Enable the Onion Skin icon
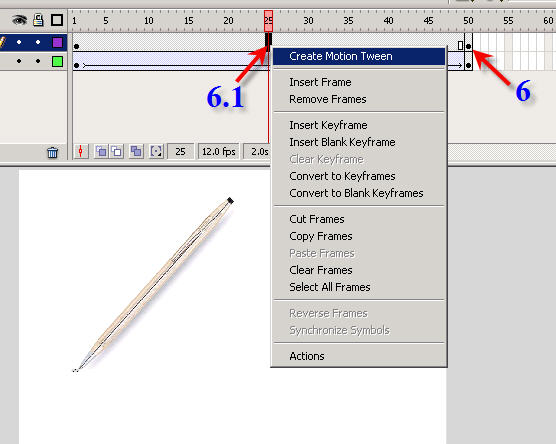 (x=101, y=152)
